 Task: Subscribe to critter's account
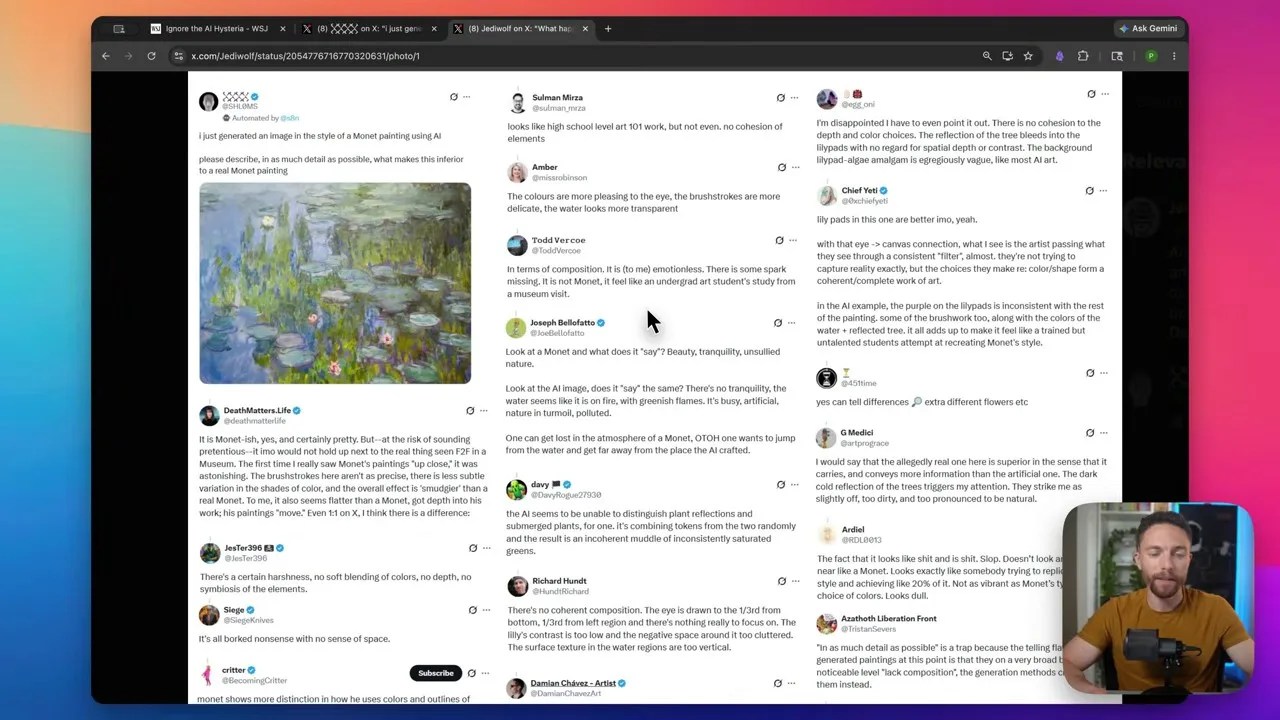click(x=436, y=673)
